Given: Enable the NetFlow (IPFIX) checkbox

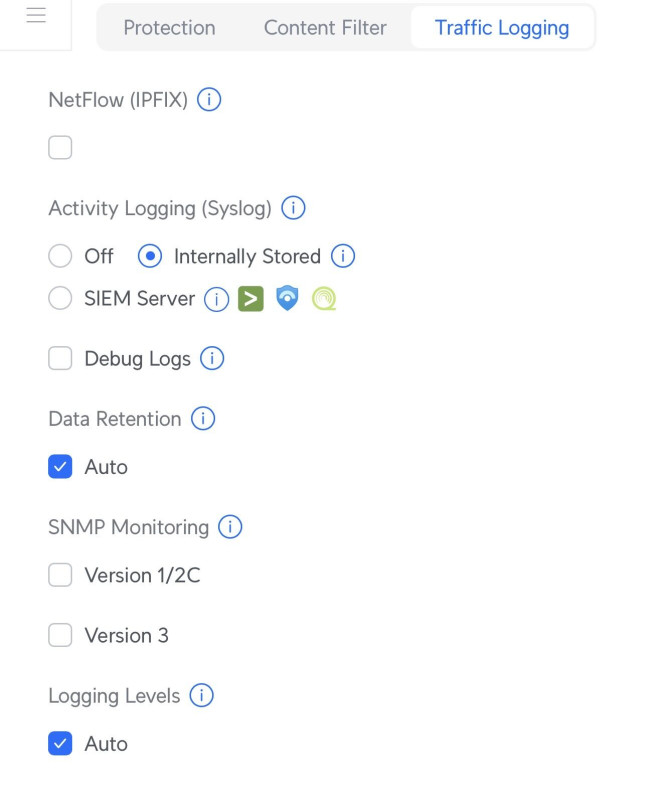Looking at the screenshot, I should tap(60, 148).
